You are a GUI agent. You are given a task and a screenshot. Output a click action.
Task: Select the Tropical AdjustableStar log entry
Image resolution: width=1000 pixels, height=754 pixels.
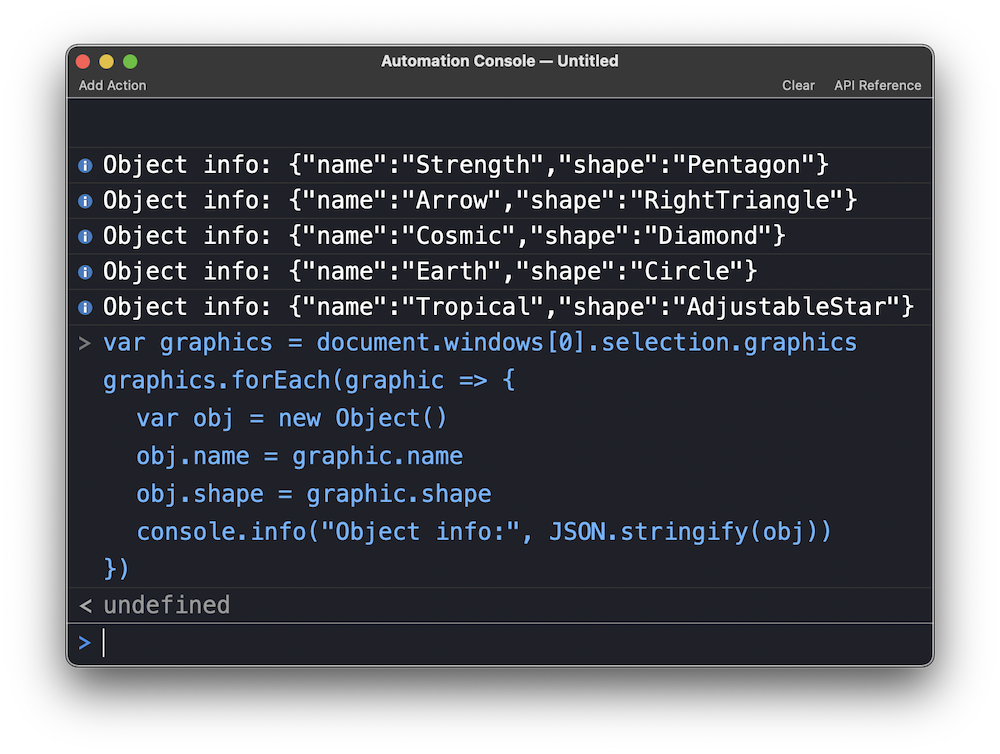pos(508,307)
